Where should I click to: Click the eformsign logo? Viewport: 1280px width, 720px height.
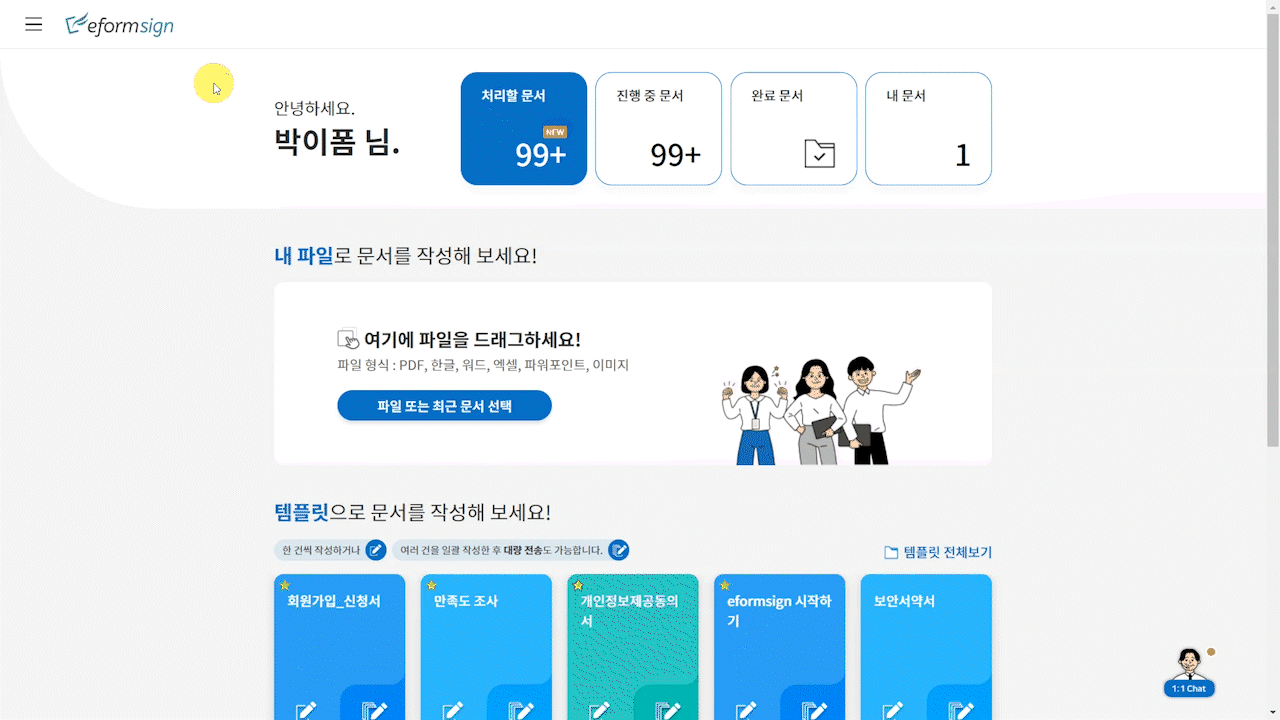point(119,25)
